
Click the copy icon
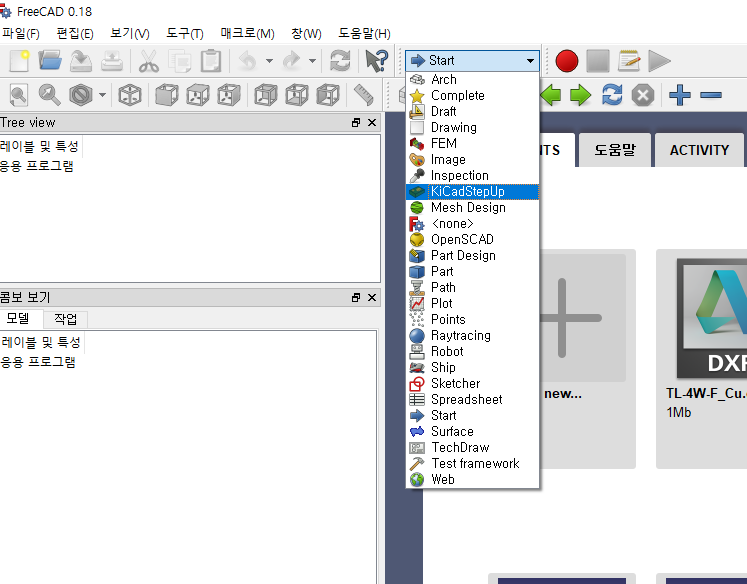tap(180, 61)
